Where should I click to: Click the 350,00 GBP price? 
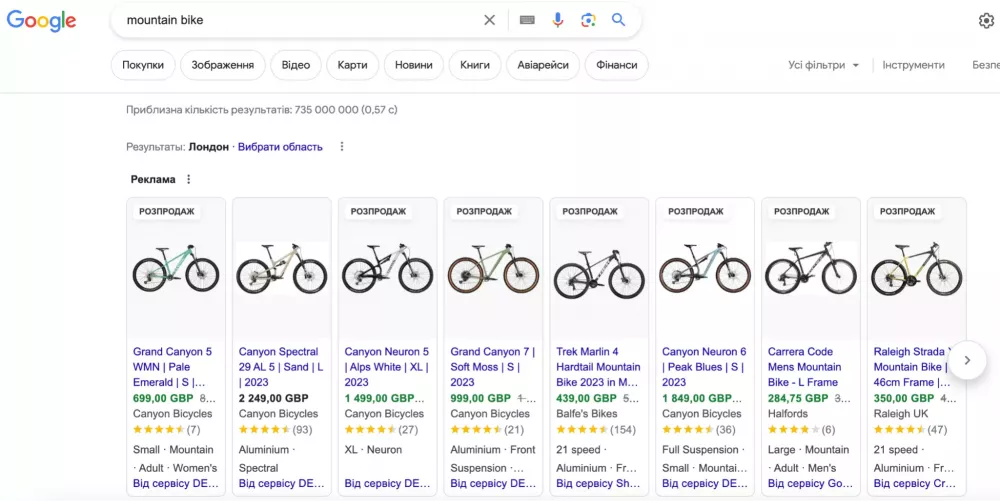click(904, 398)
